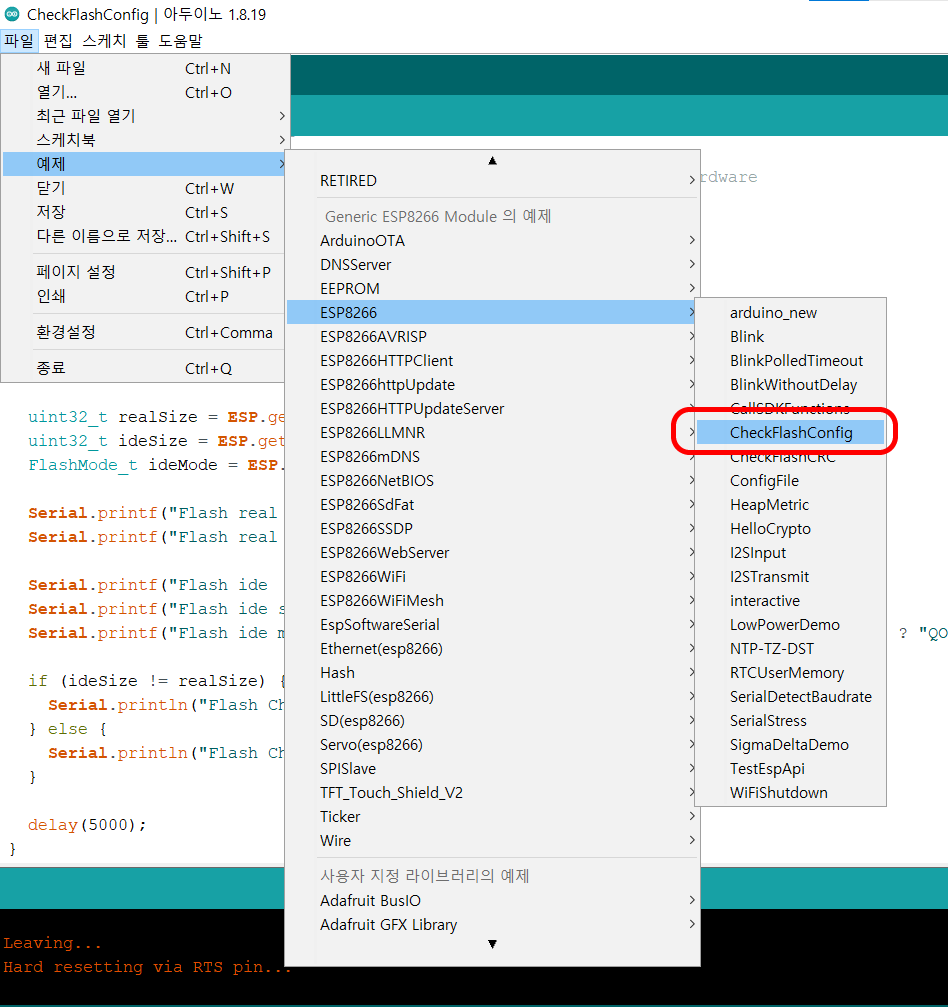Expand Ethernet(esp8266) examples
948x1007 pixels.
pyautogui.click(x=493, y=649)
